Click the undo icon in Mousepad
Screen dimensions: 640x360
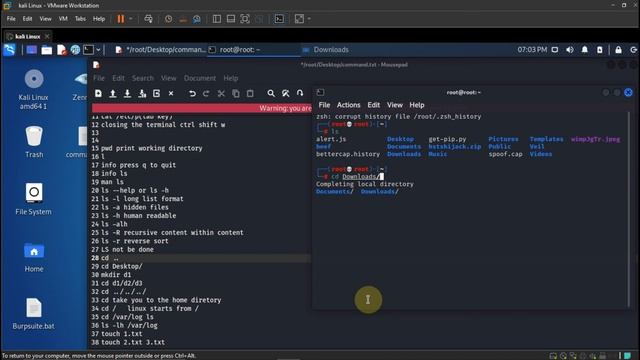192,93
